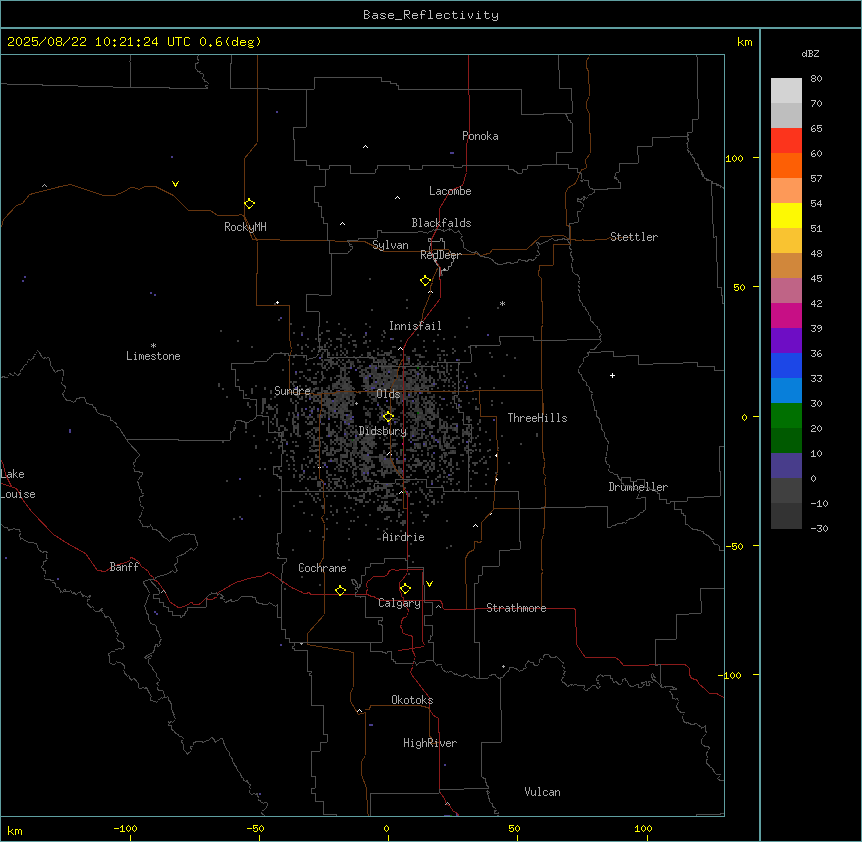The image size is (862, 842).
Task: Select the purple 39 dBZ legend swatch
Action: click(786, 340)
